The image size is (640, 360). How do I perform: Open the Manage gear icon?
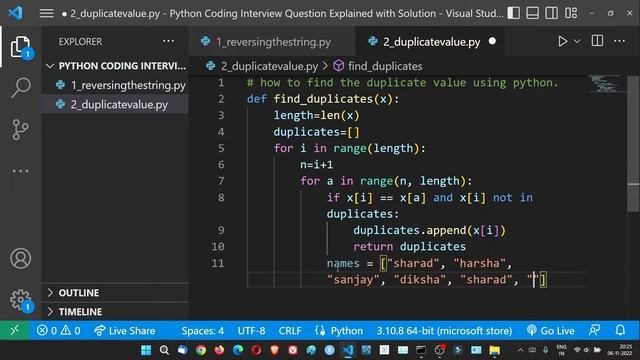click(20, 300)
